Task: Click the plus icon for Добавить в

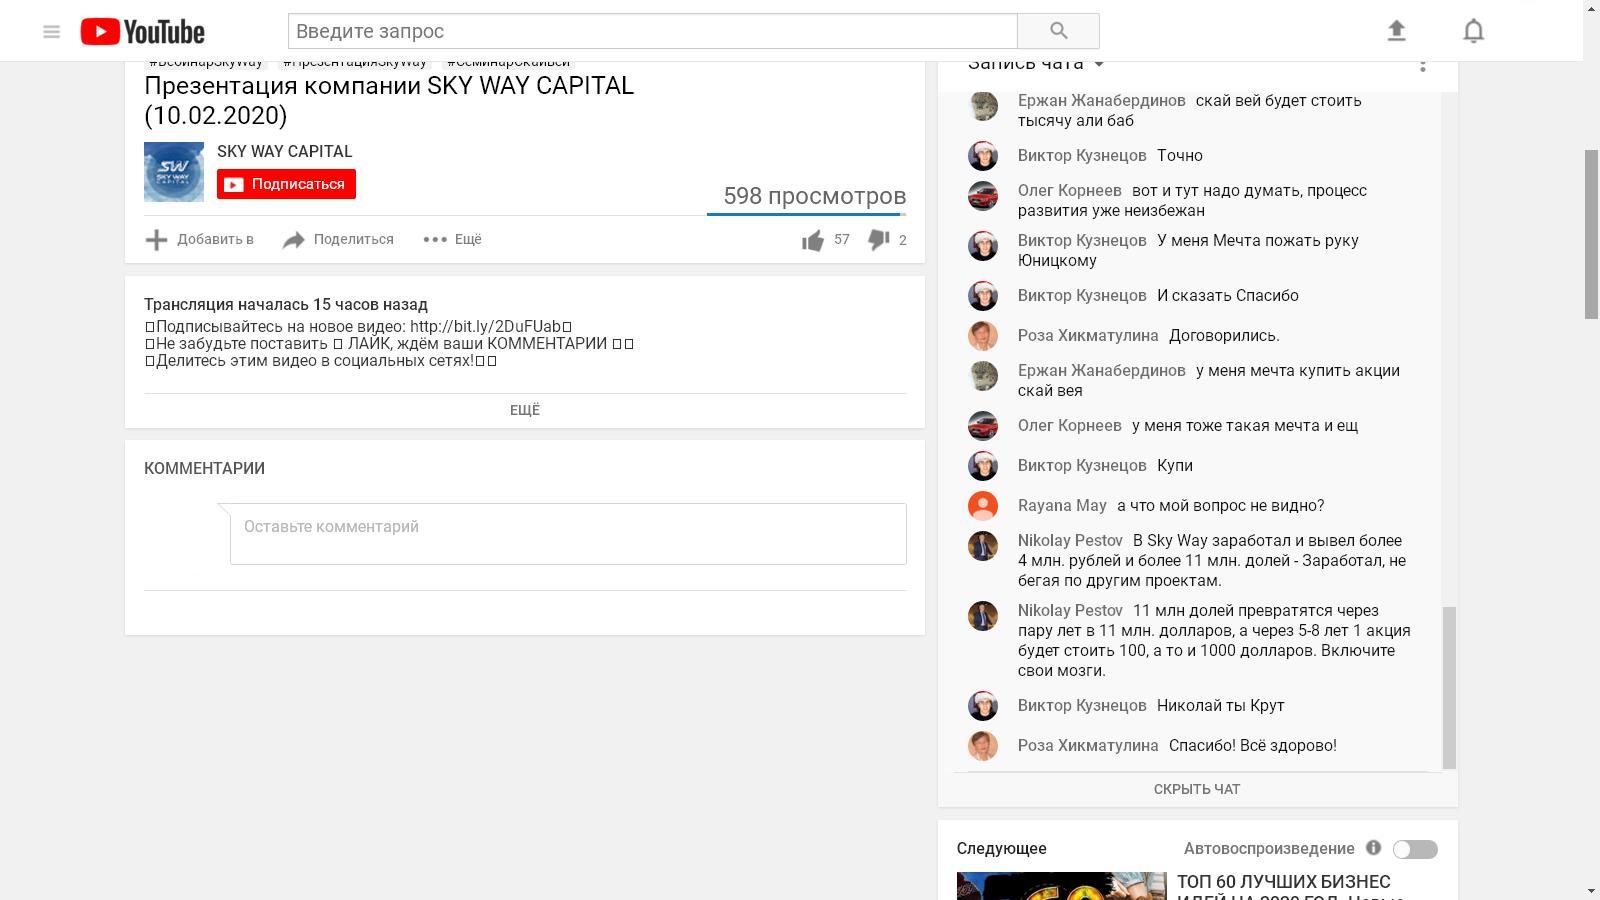Action: (156, 239)
